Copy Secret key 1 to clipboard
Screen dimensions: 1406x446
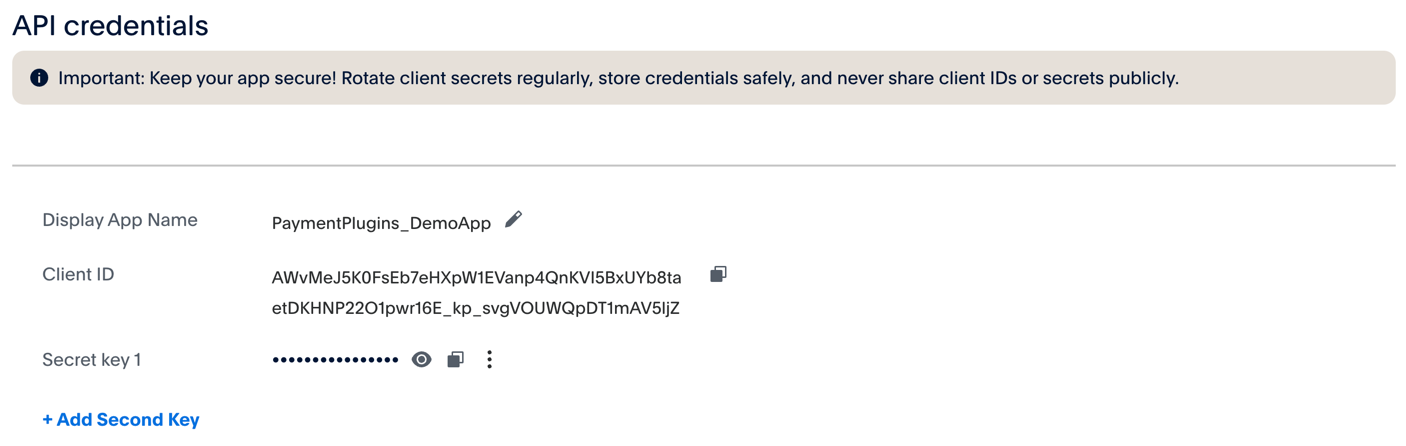455,360
